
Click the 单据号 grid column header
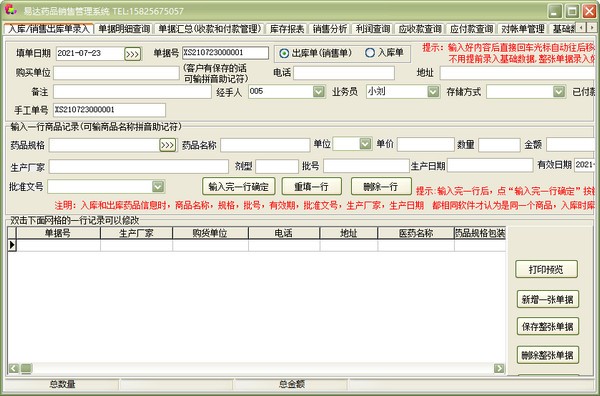pyautogui.click(x=58, y=233)
